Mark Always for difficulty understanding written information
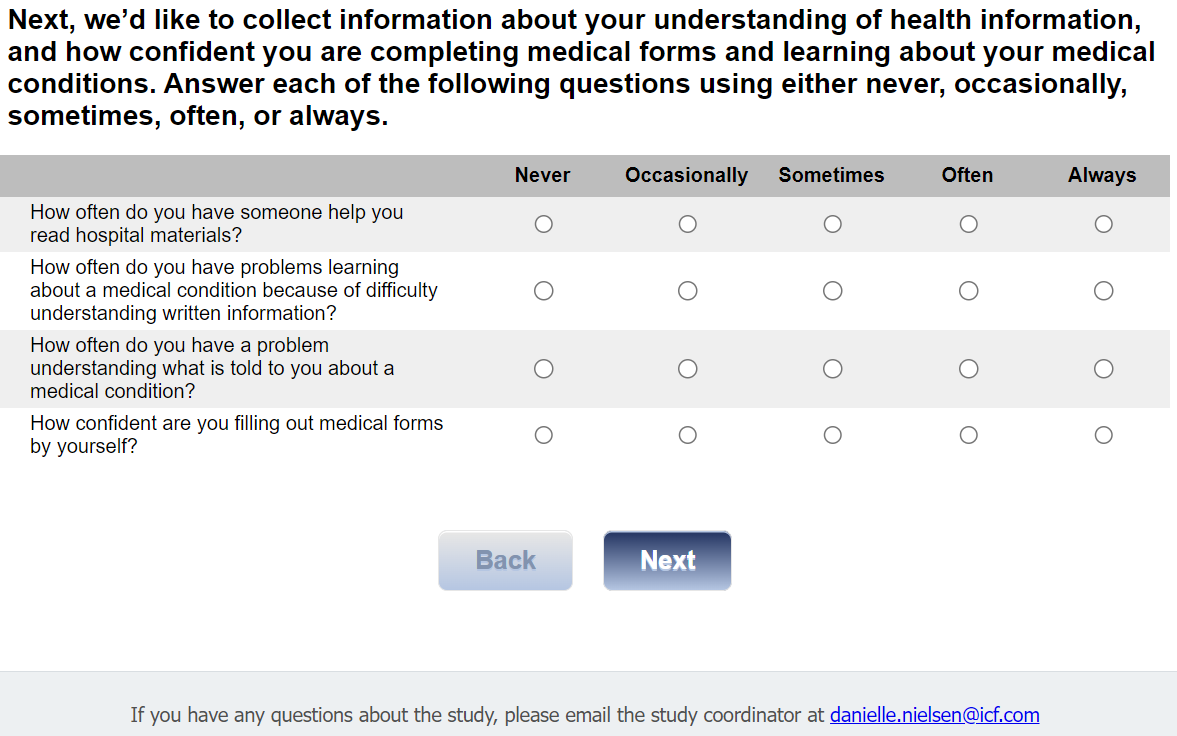 (1103, 291)
